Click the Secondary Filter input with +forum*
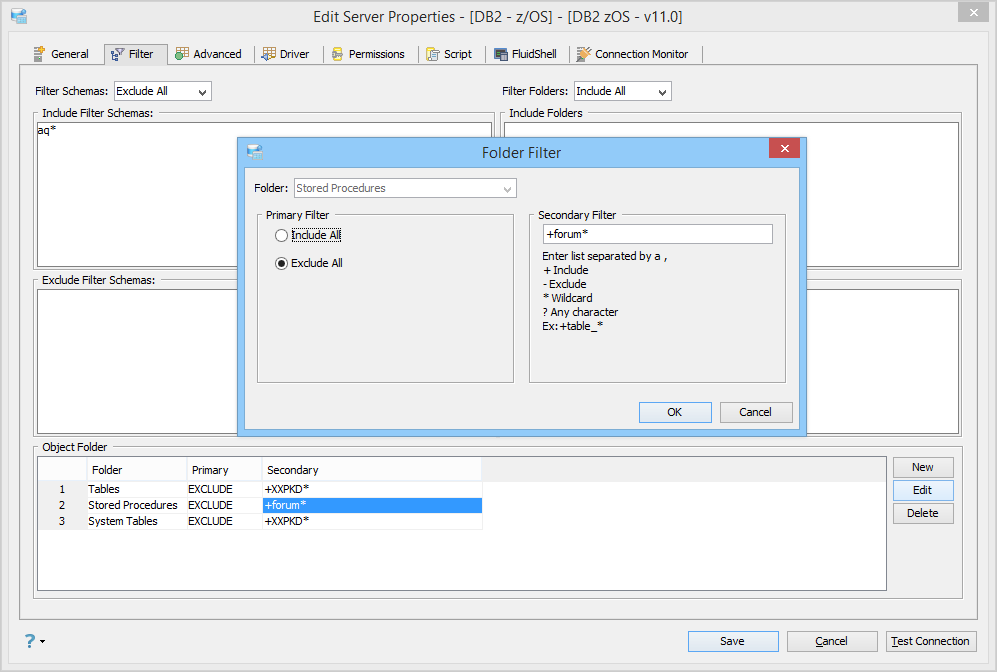Screen dimensions: 997x672 point(657,234)
